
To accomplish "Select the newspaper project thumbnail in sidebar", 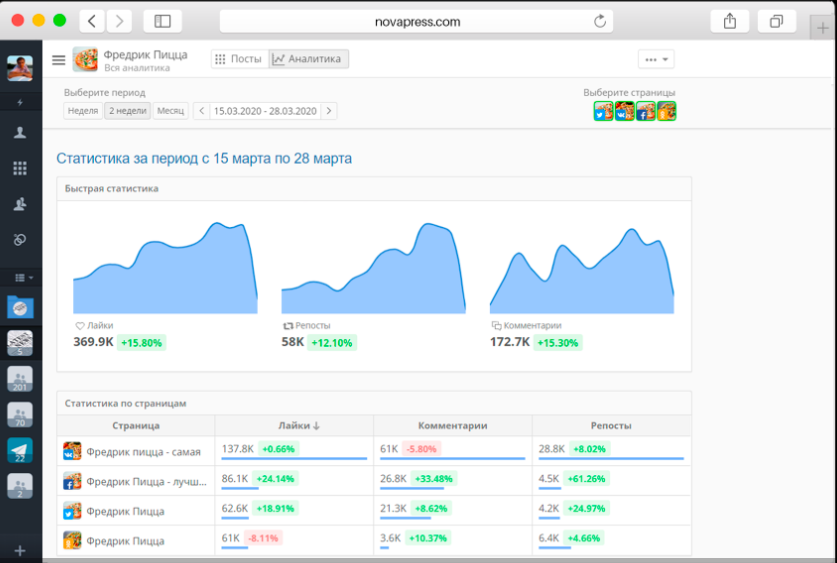I will pyautogui.click(x=20, y=343).
